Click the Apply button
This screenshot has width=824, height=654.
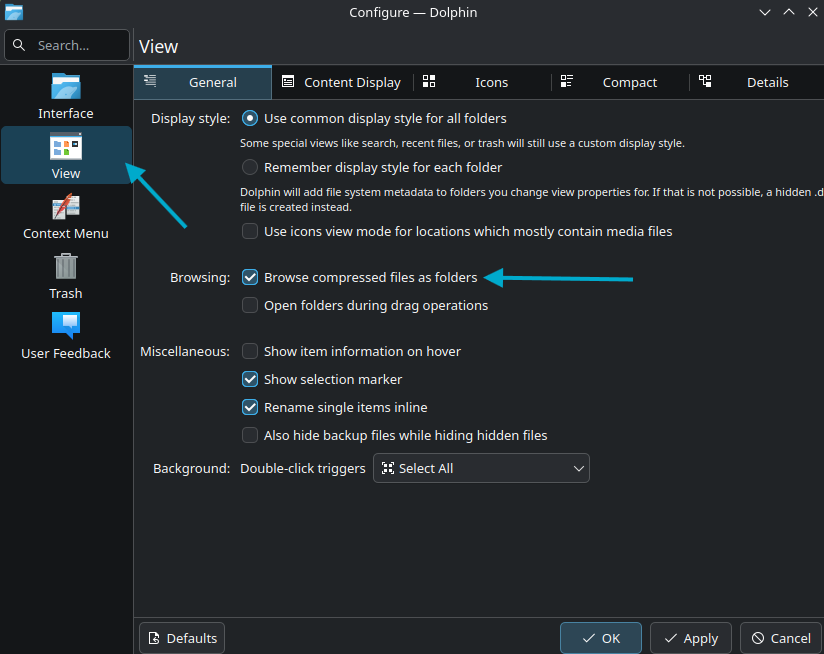tap(691, 638)
